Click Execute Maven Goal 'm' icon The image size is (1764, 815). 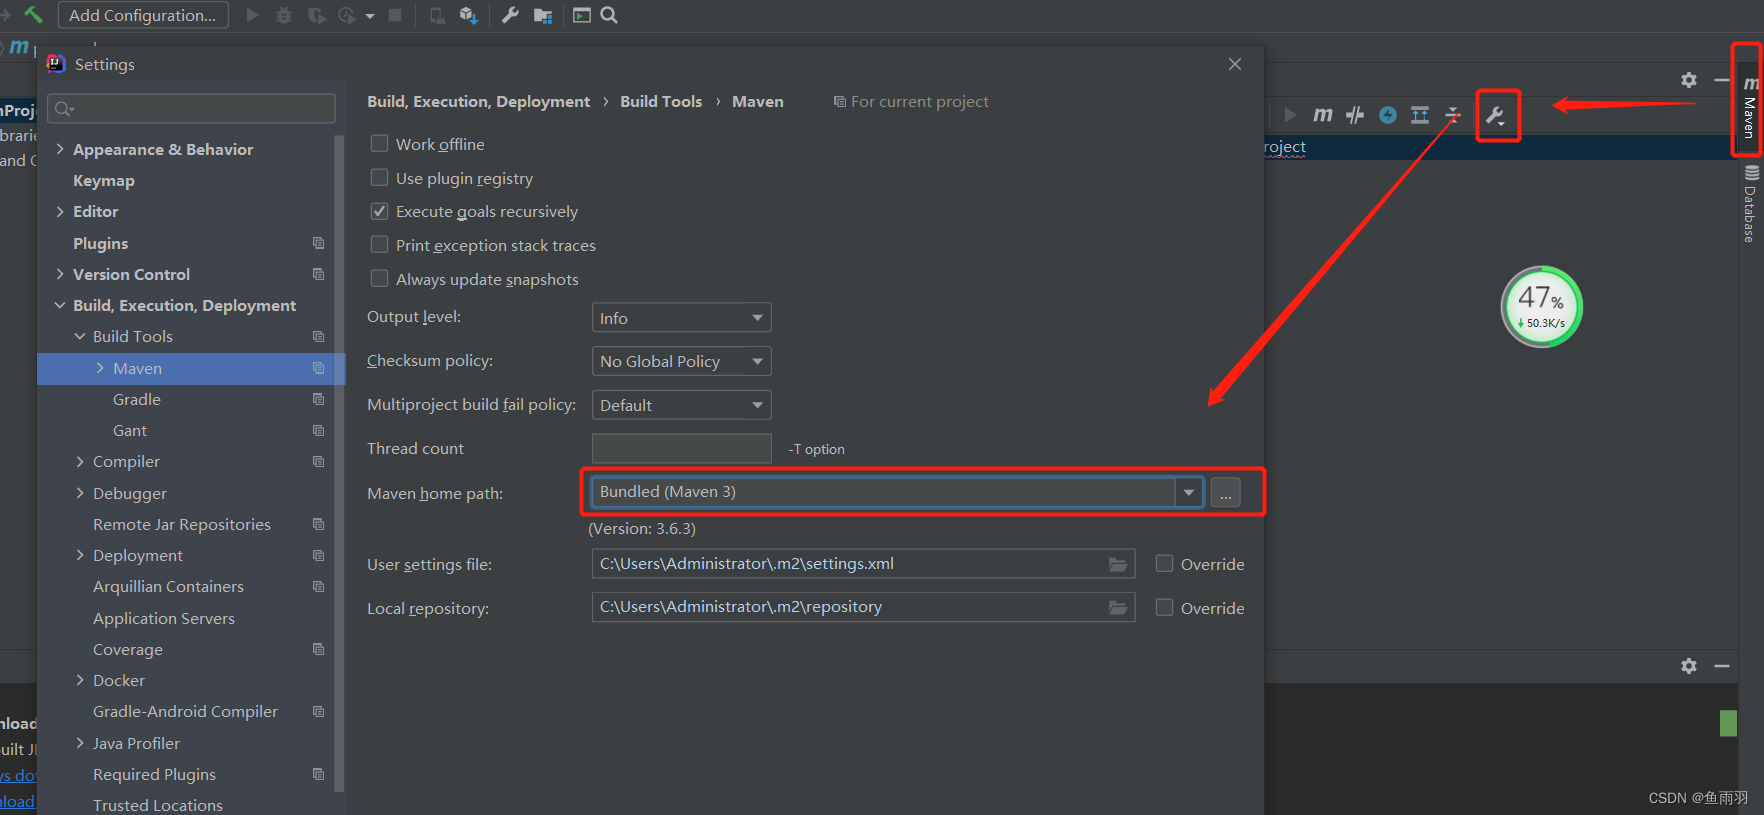coord(1322,115)
